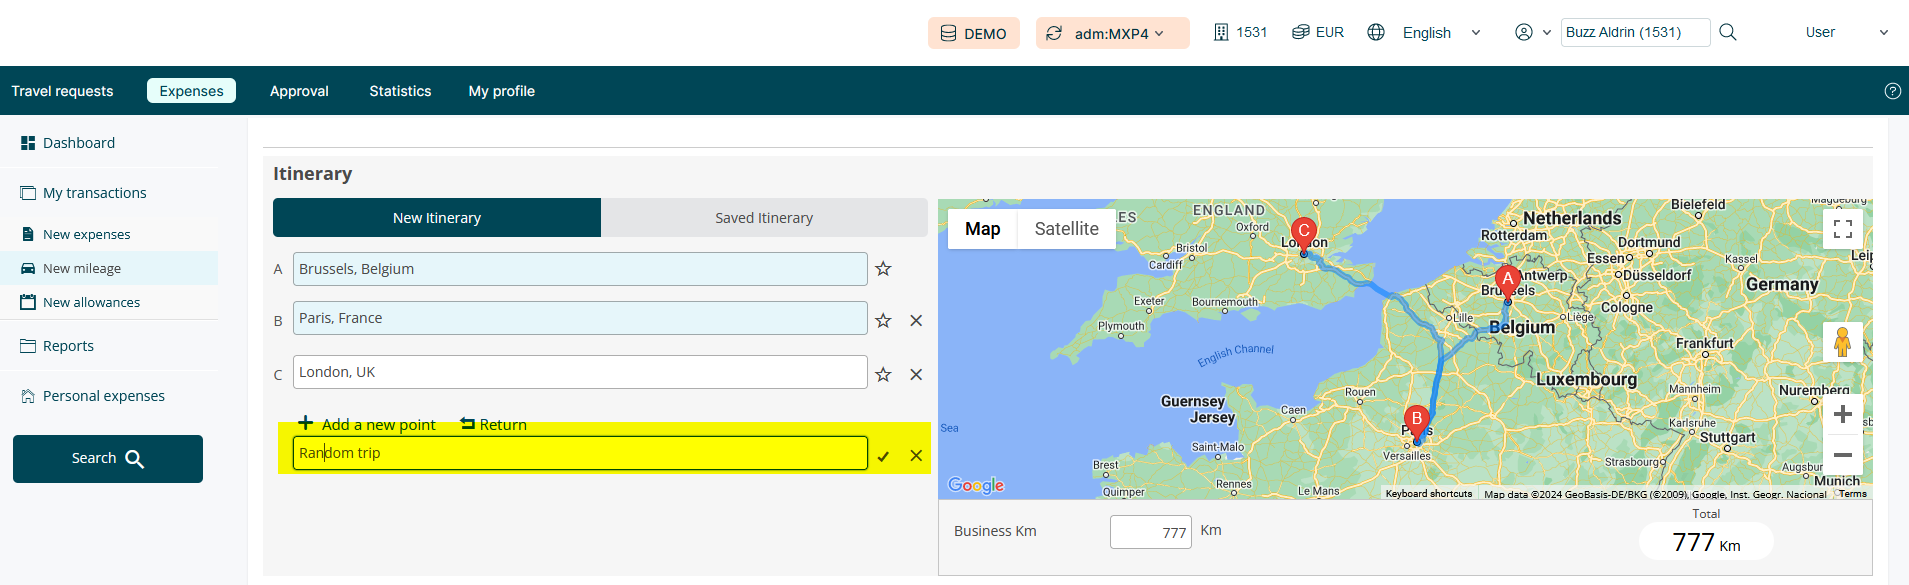This screenshot has width=1909, height=585.
Task: Expand the adm:MXP4 role dropdown
Action: (x=1112, y=33)
